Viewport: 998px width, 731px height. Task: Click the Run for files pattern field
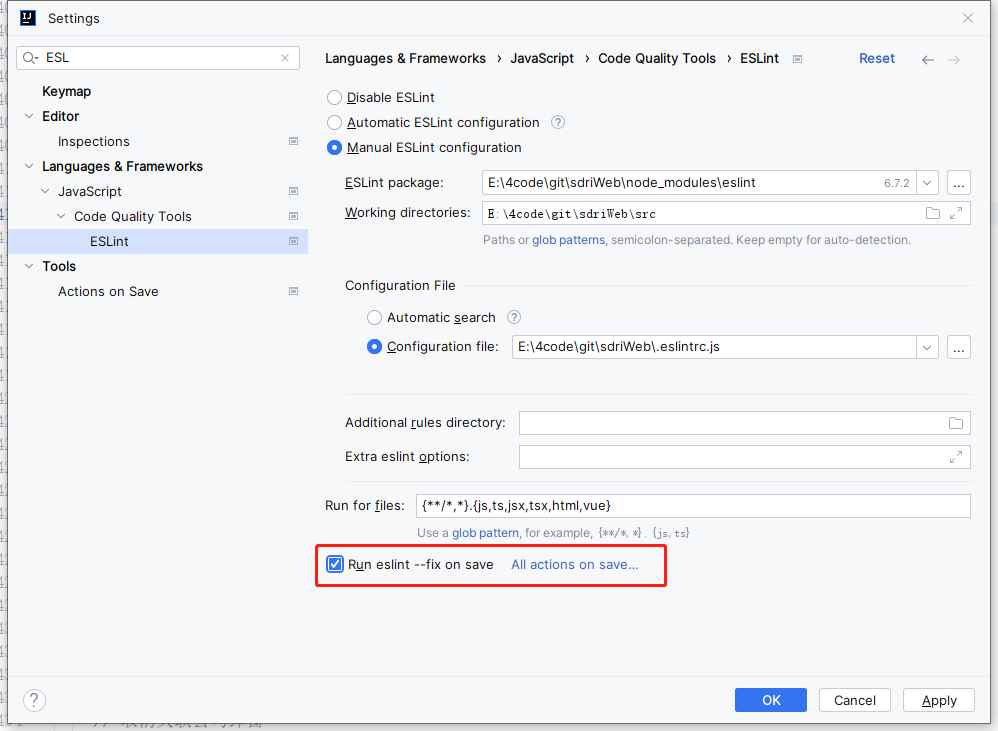pyautogui.click(x=692, y=506)
